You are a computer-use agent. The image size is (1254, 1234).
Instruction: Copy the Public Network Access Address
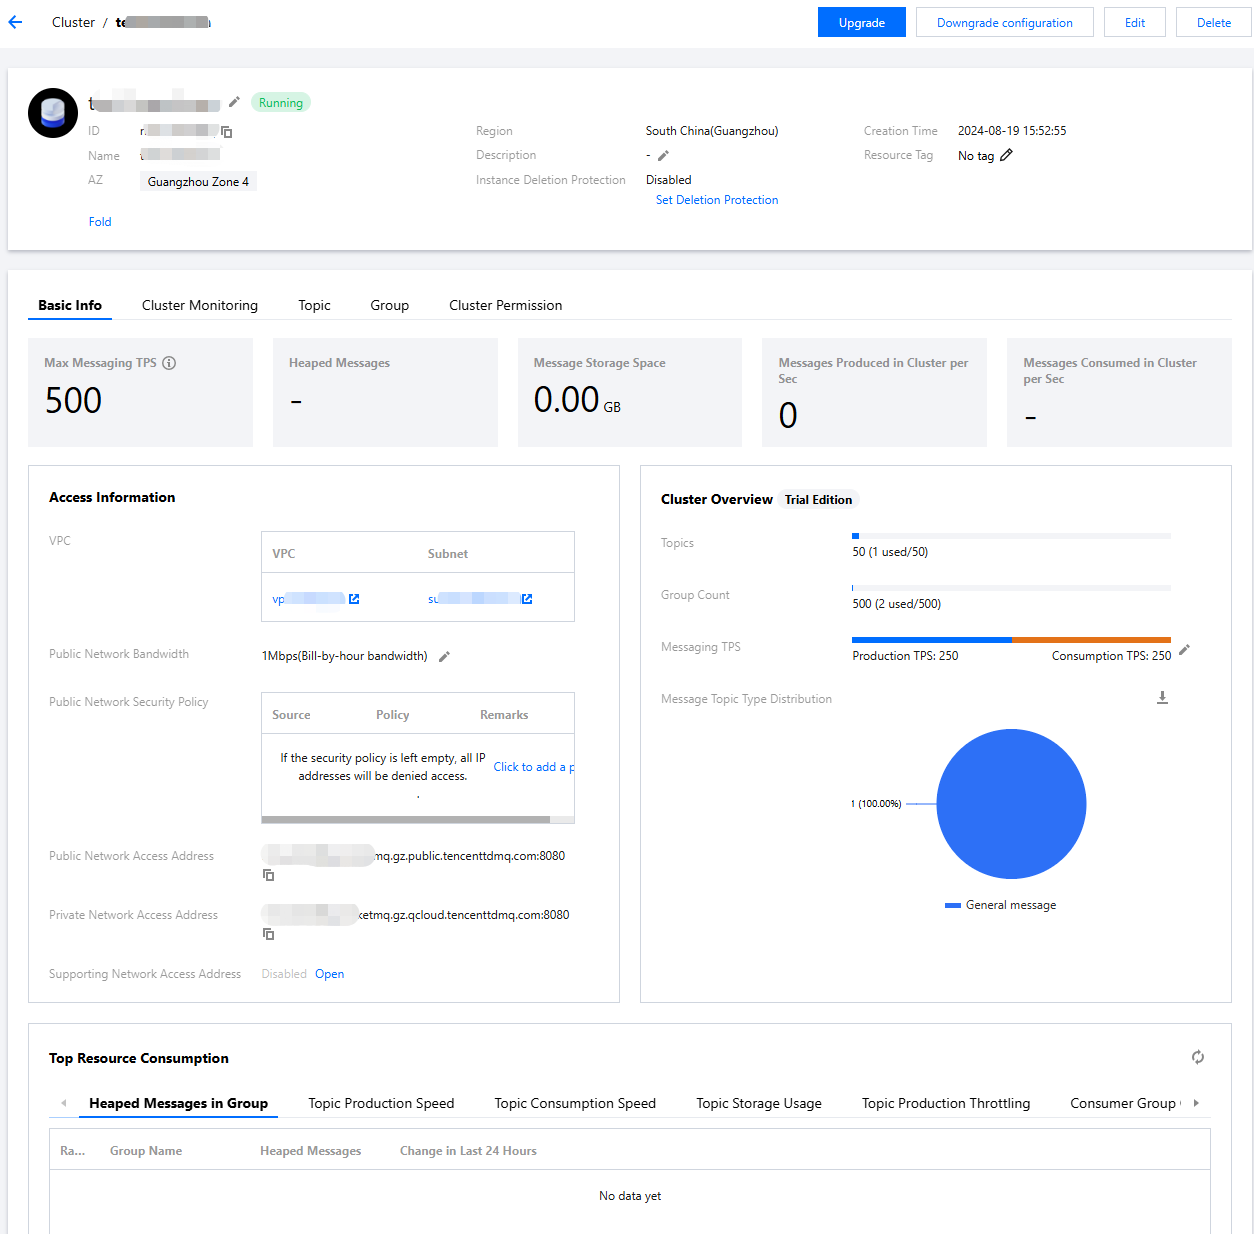click(x=268, y=875)
